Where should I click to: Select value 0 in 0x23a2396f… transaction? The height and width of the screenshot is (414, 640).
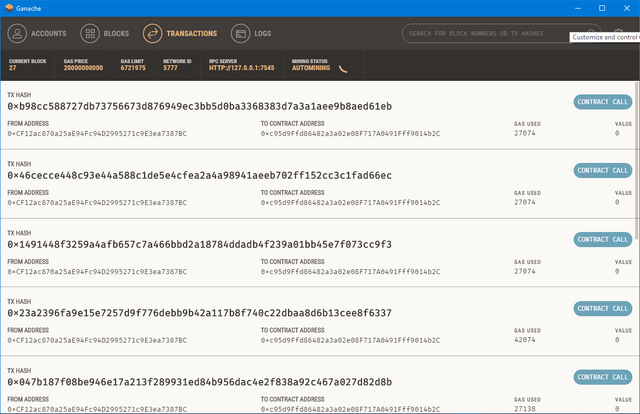pos(617,340)
